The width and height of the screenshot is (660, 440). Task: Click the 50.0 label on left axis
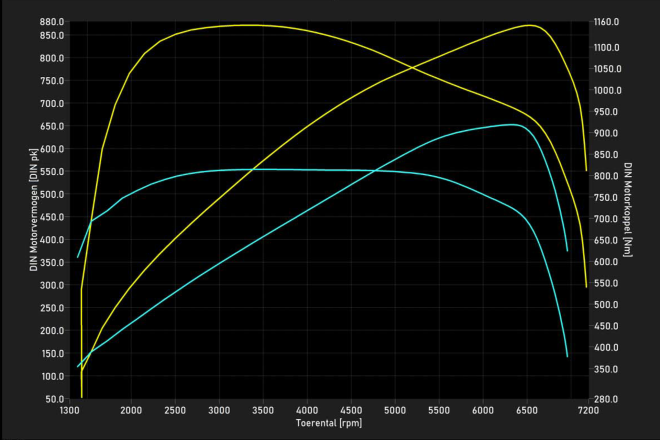(55, 399)
